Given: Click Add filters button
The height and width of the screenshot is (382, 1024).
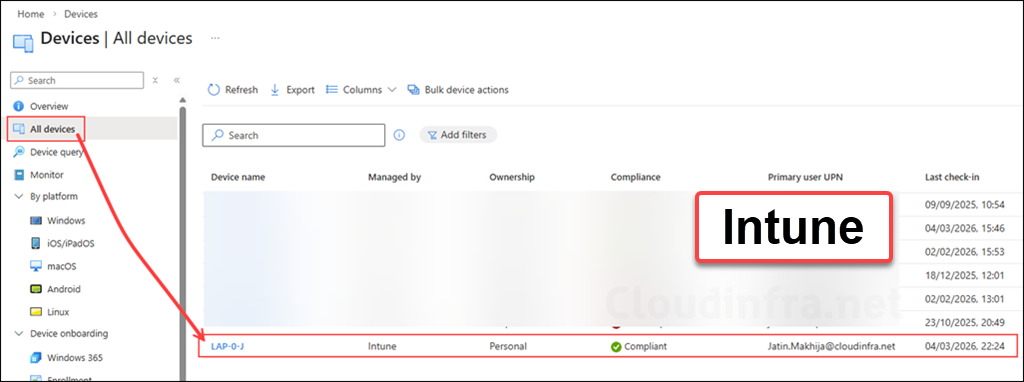Looking at the screenshot, I should (458, 135).
